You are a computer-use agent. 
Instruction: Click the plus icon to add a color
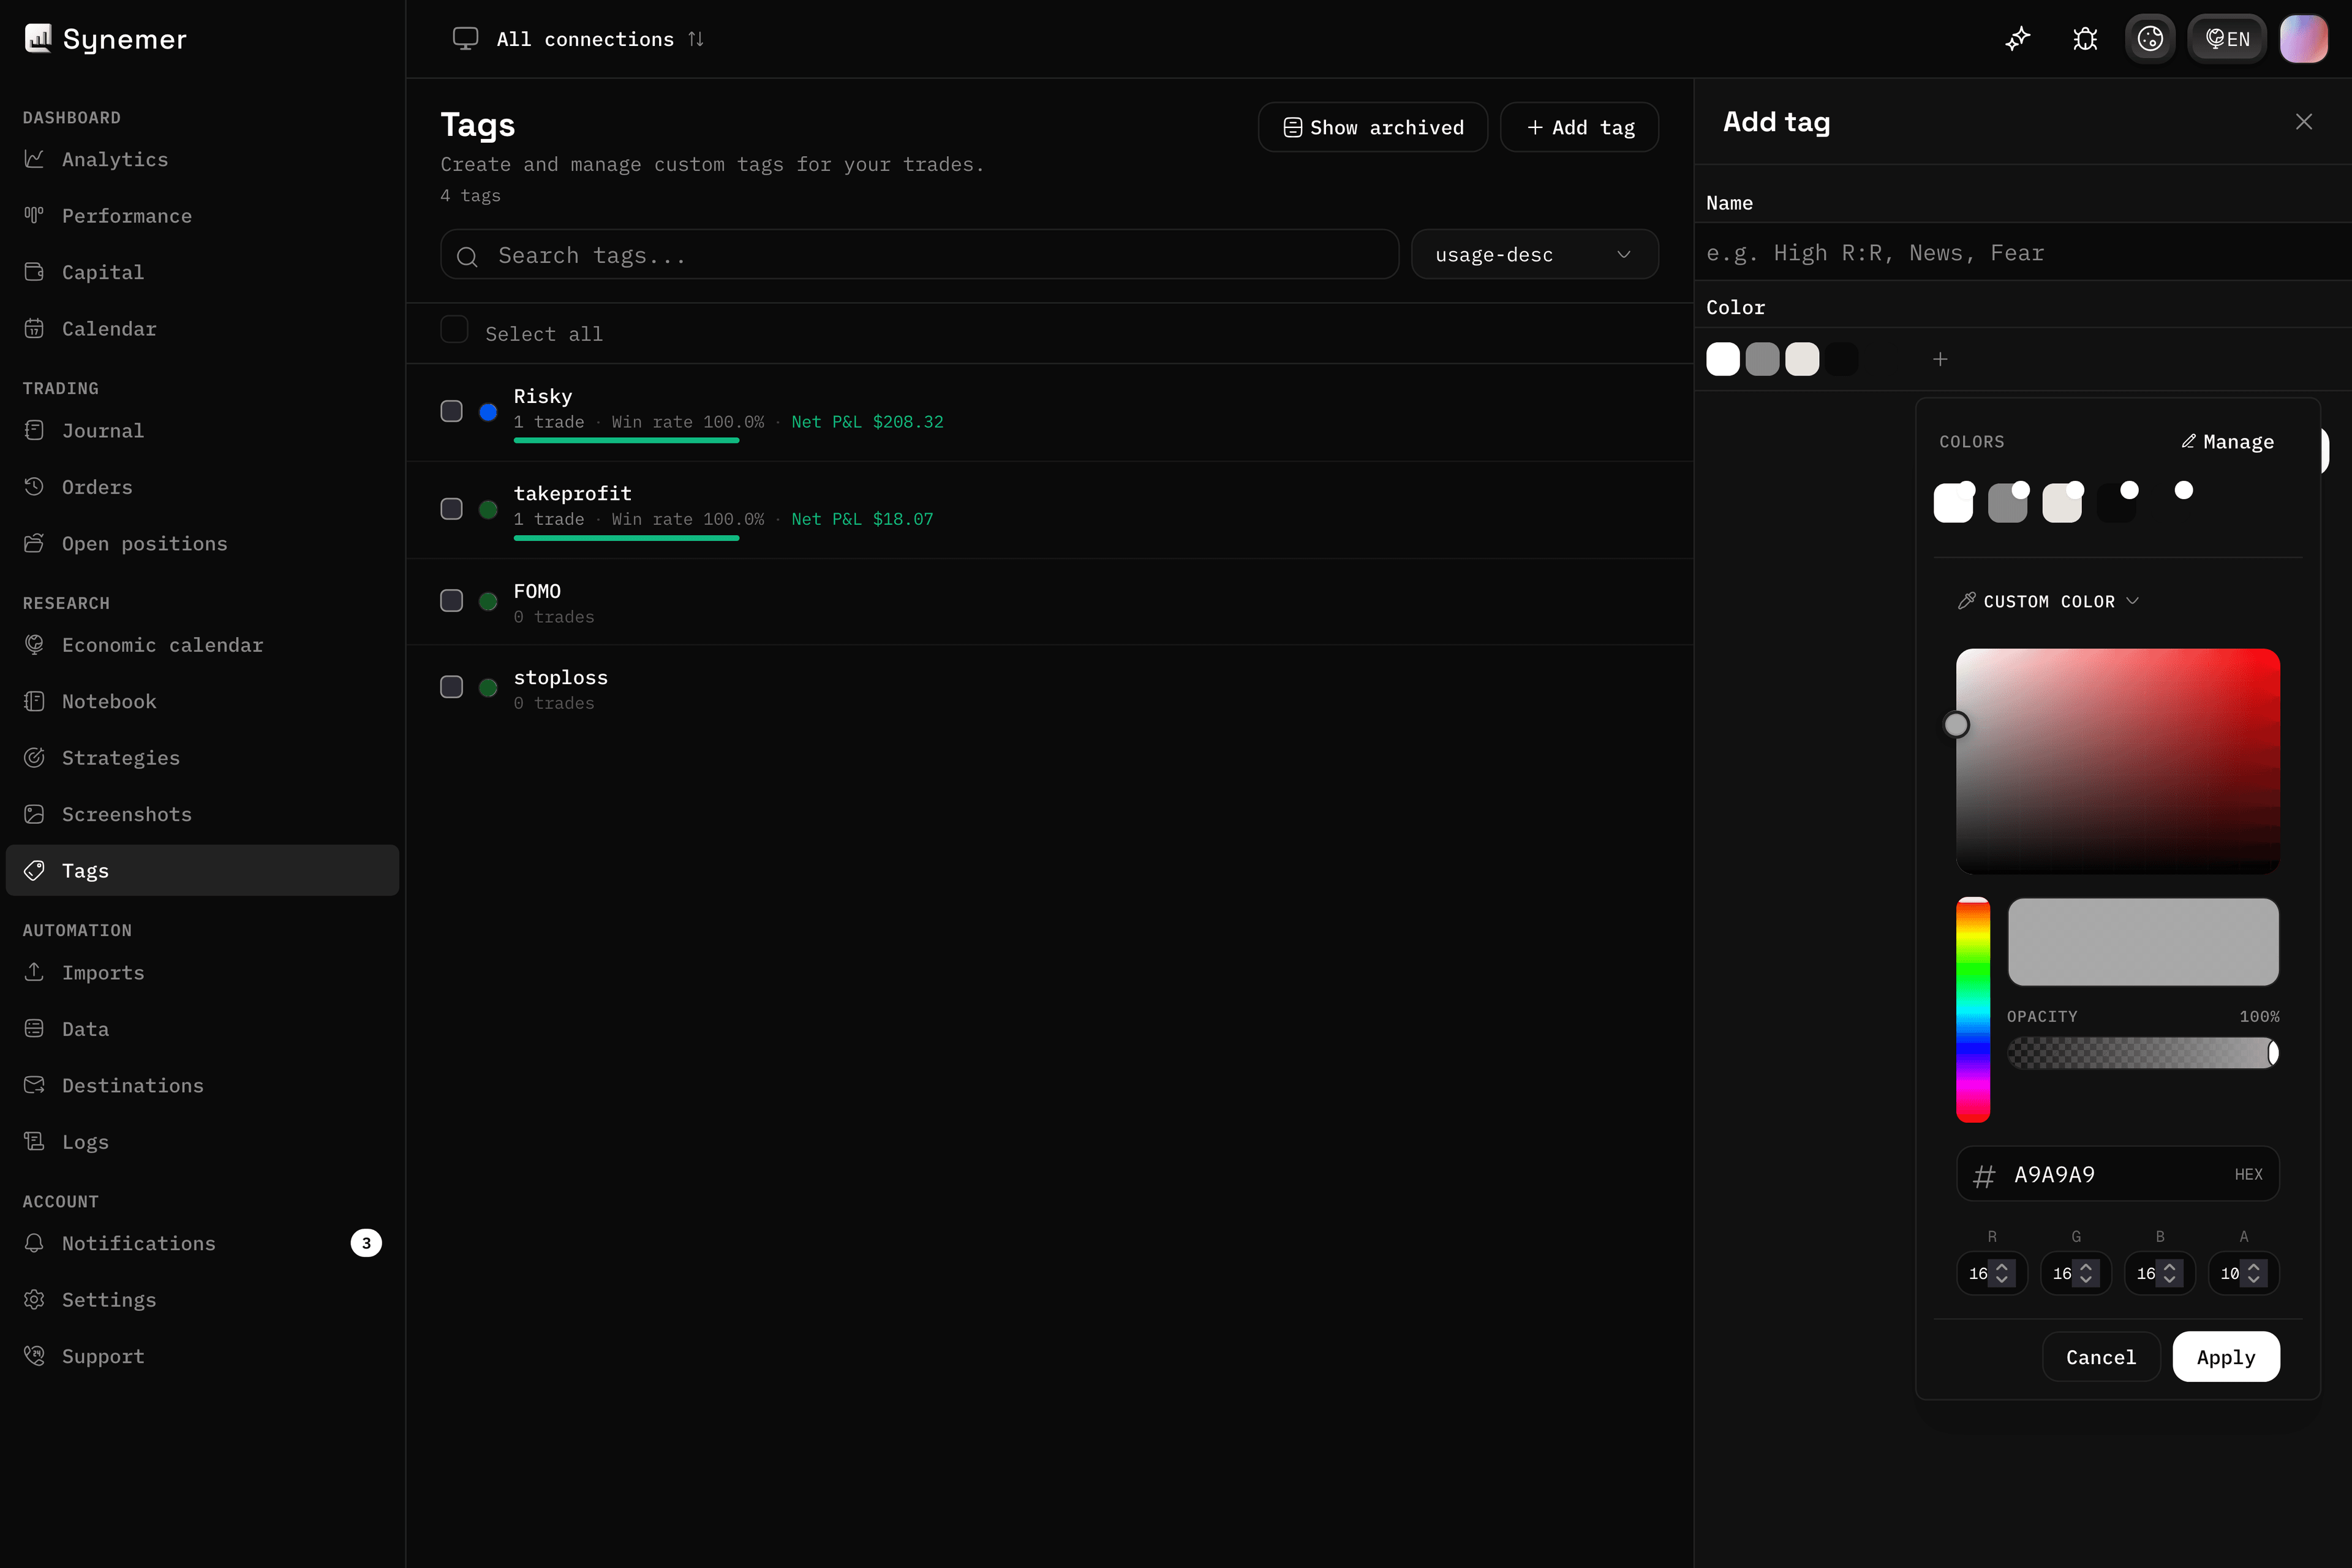tap(1940, 359)
